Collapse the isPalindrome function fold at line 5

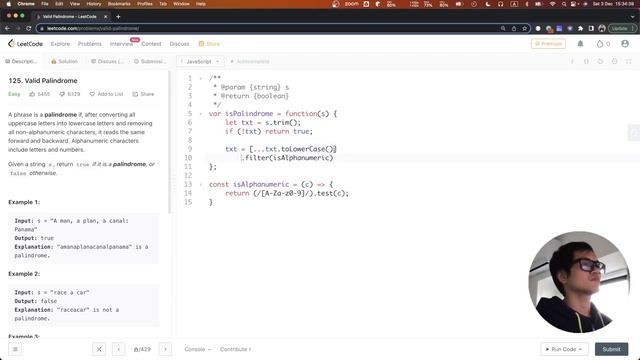pyautogui.click(x=200, y=114)
